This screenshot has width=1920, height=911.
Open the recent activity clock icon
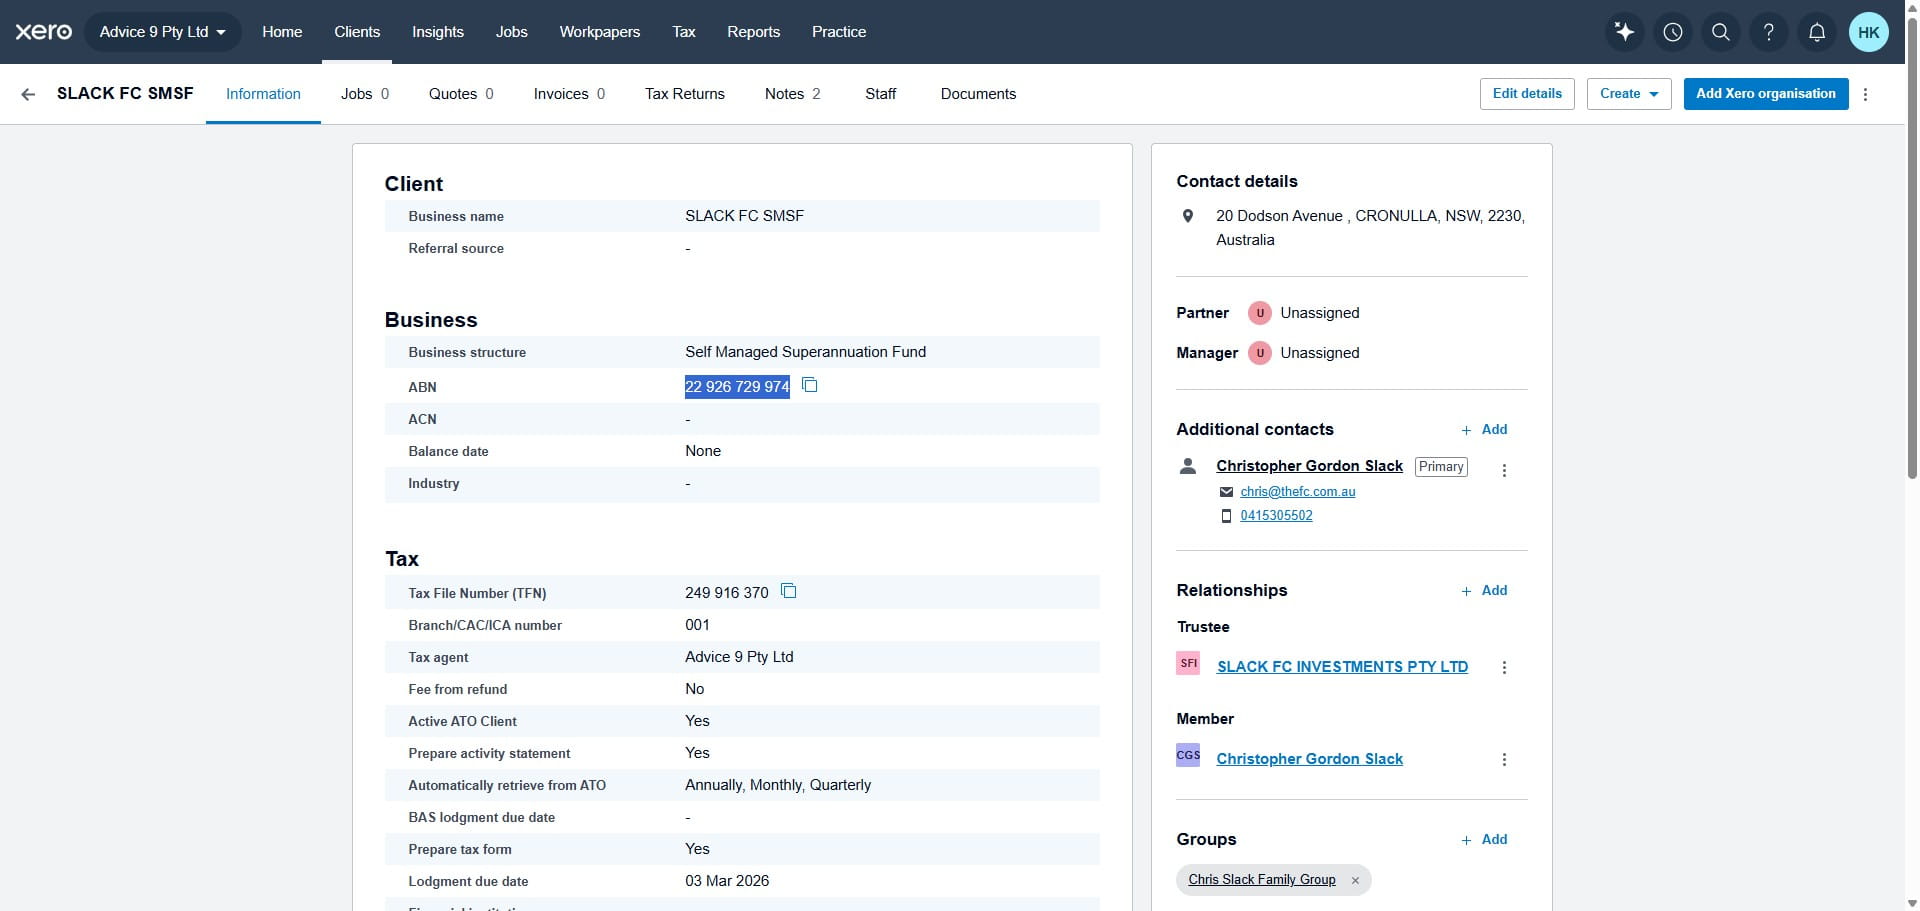pyautogui.click(x=1673, y=32)
